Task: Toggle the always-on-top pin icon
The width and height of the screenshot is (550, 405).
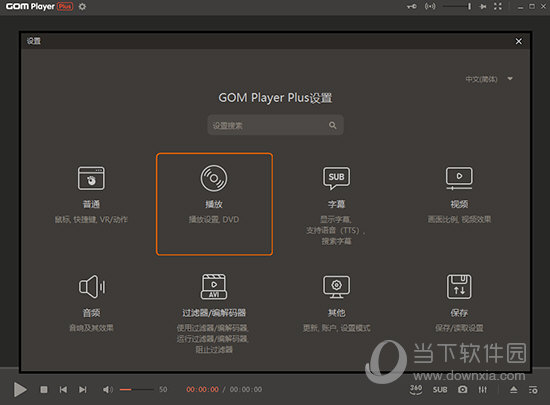Action: click(x=483, y=6)
